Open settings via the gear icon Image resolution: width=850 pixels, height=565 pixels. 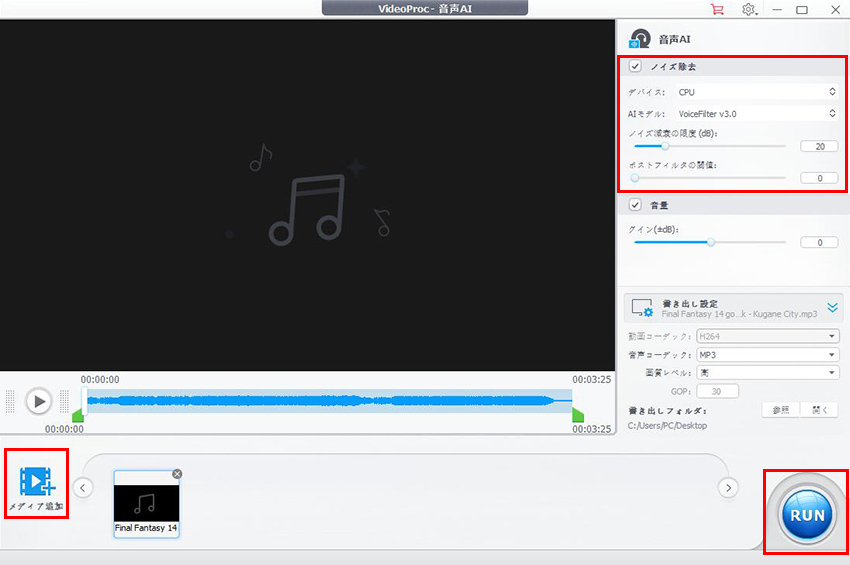(x=749, y=9)
